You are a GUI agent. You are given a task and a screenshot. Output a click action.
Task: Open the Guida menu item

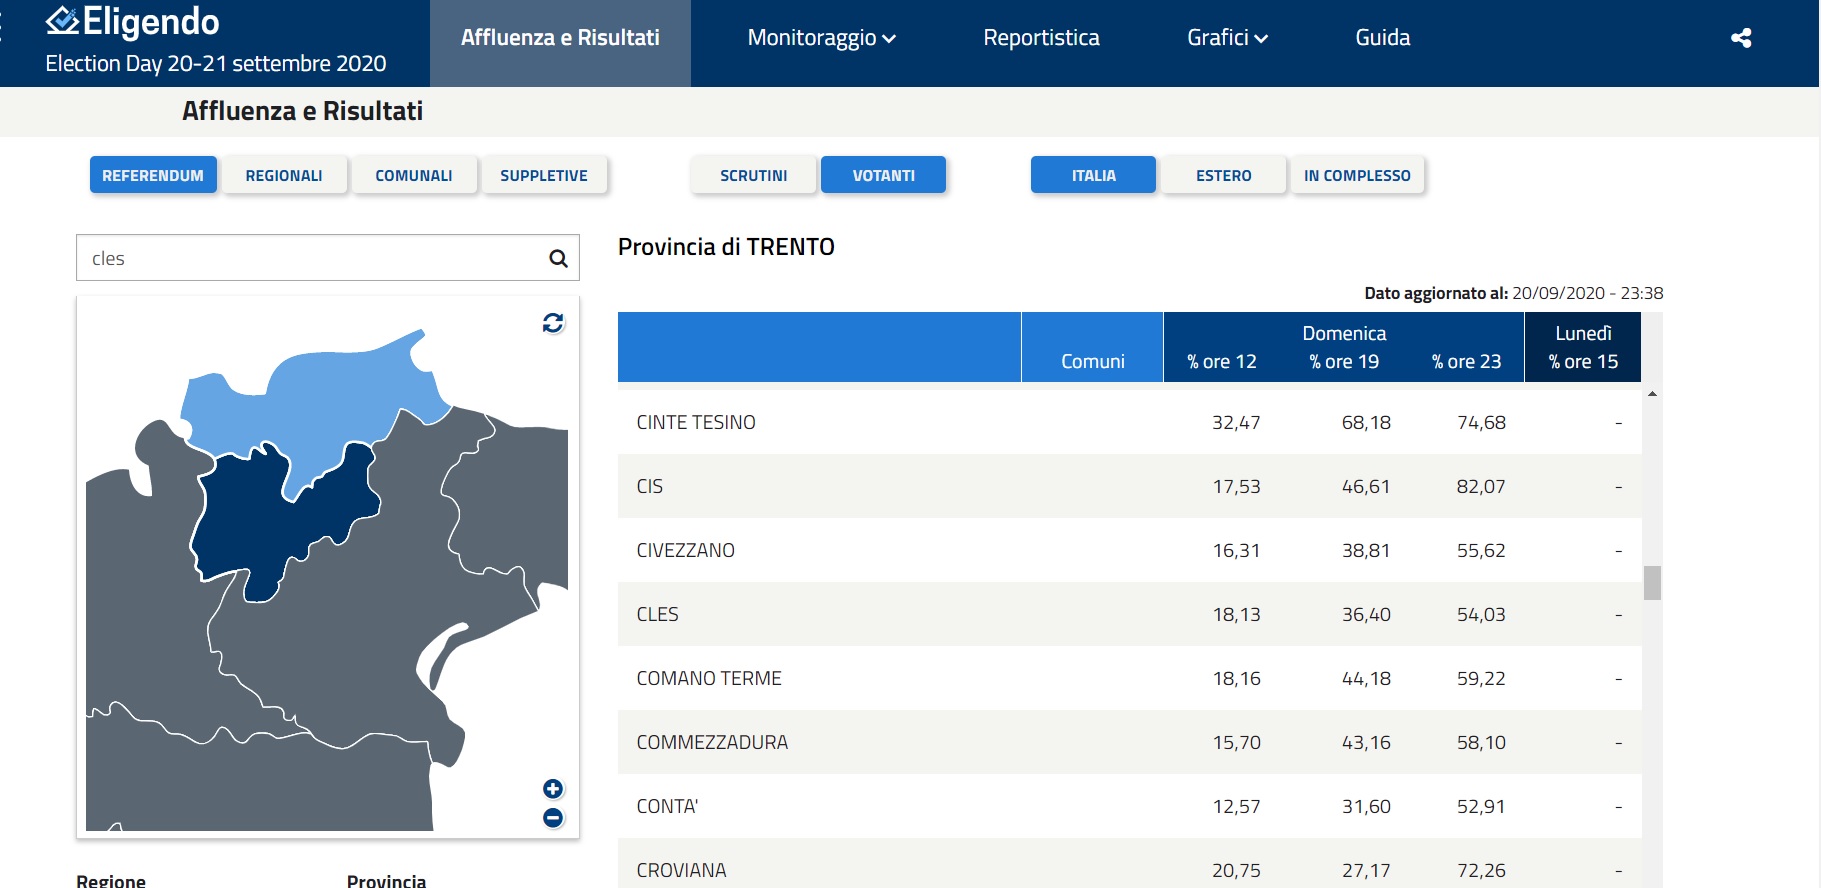pos(1382,38)
